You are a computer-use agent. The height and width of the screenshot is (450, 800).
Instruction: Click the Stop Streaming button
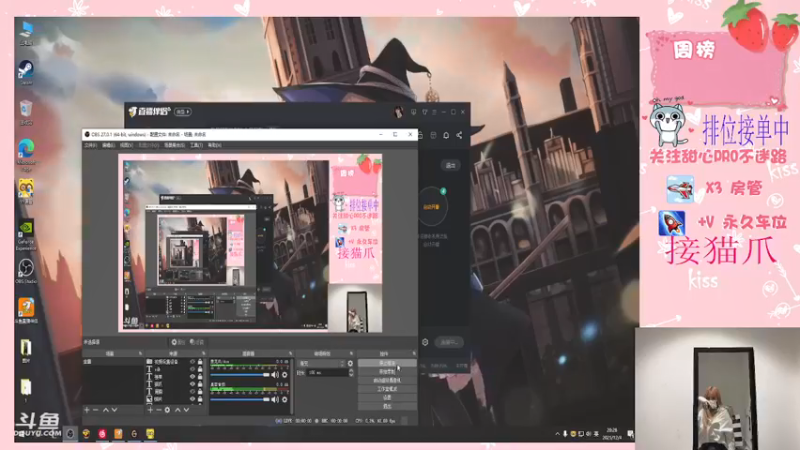[387, 363]
